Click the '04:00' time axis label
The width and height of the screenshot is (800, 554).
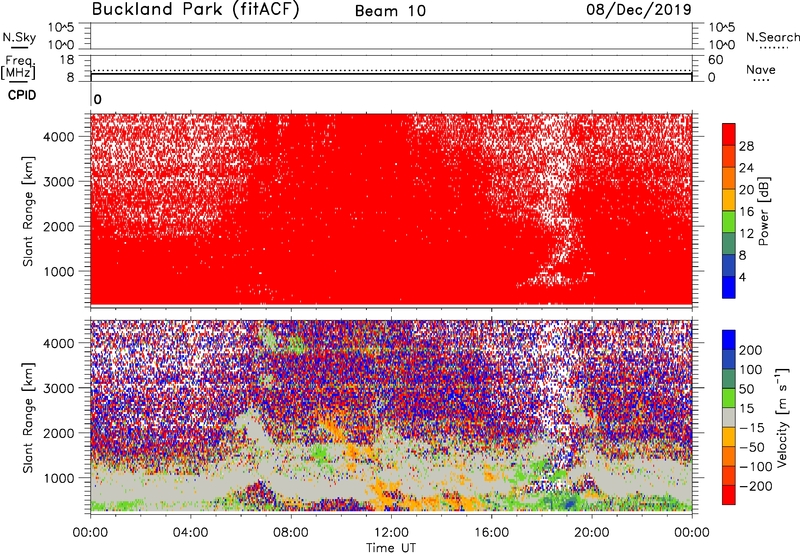click(x=191, y=533)
